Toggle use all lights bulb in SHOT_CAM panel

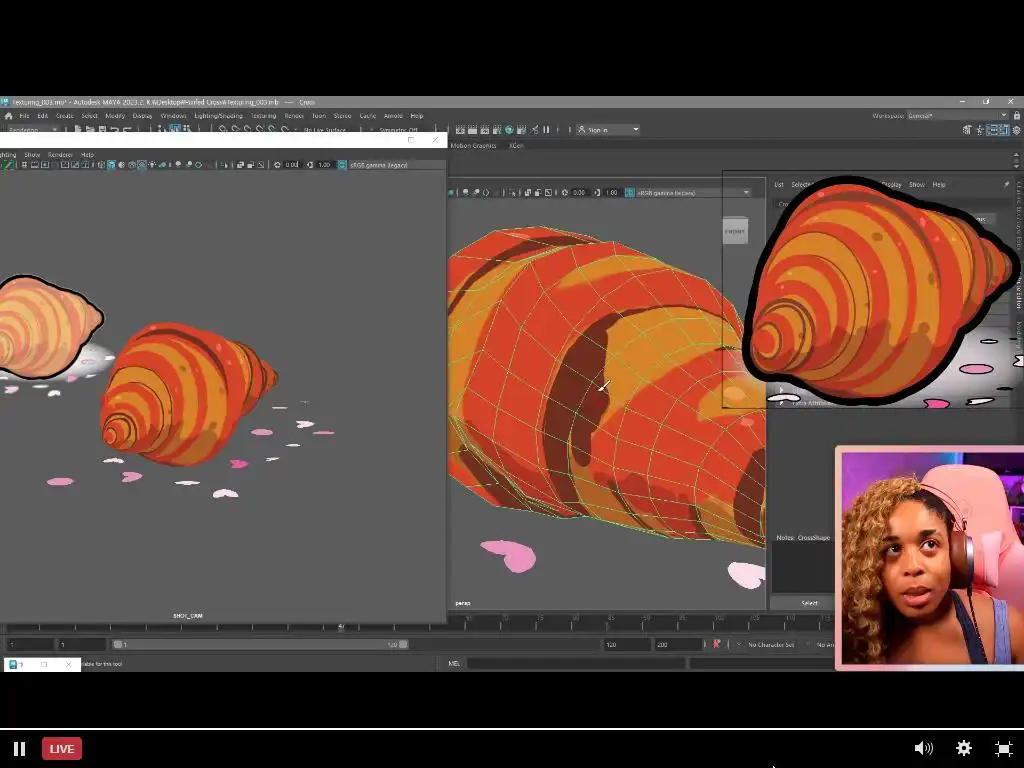(152, 165)
